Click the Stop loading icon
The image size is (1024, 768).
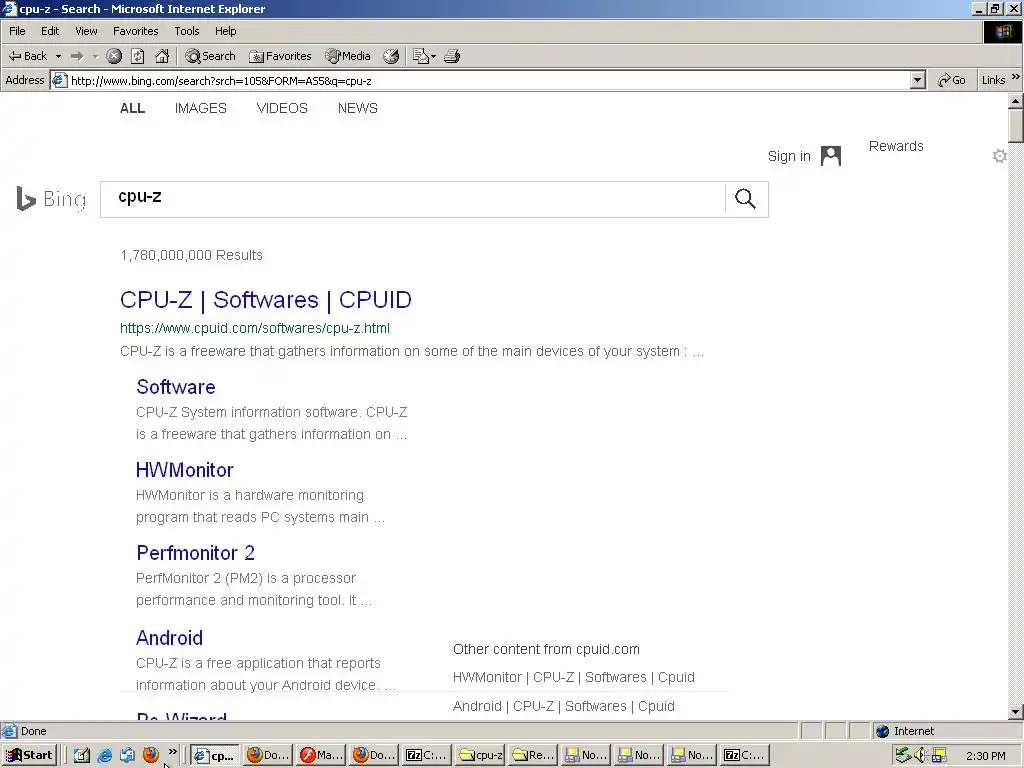(114, 56)
